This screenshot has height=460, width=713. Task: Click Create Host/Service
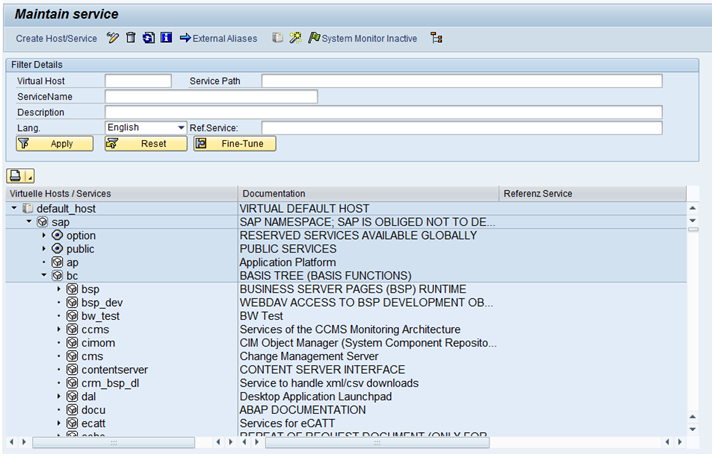pyautogui.click(x=57, y=38)
